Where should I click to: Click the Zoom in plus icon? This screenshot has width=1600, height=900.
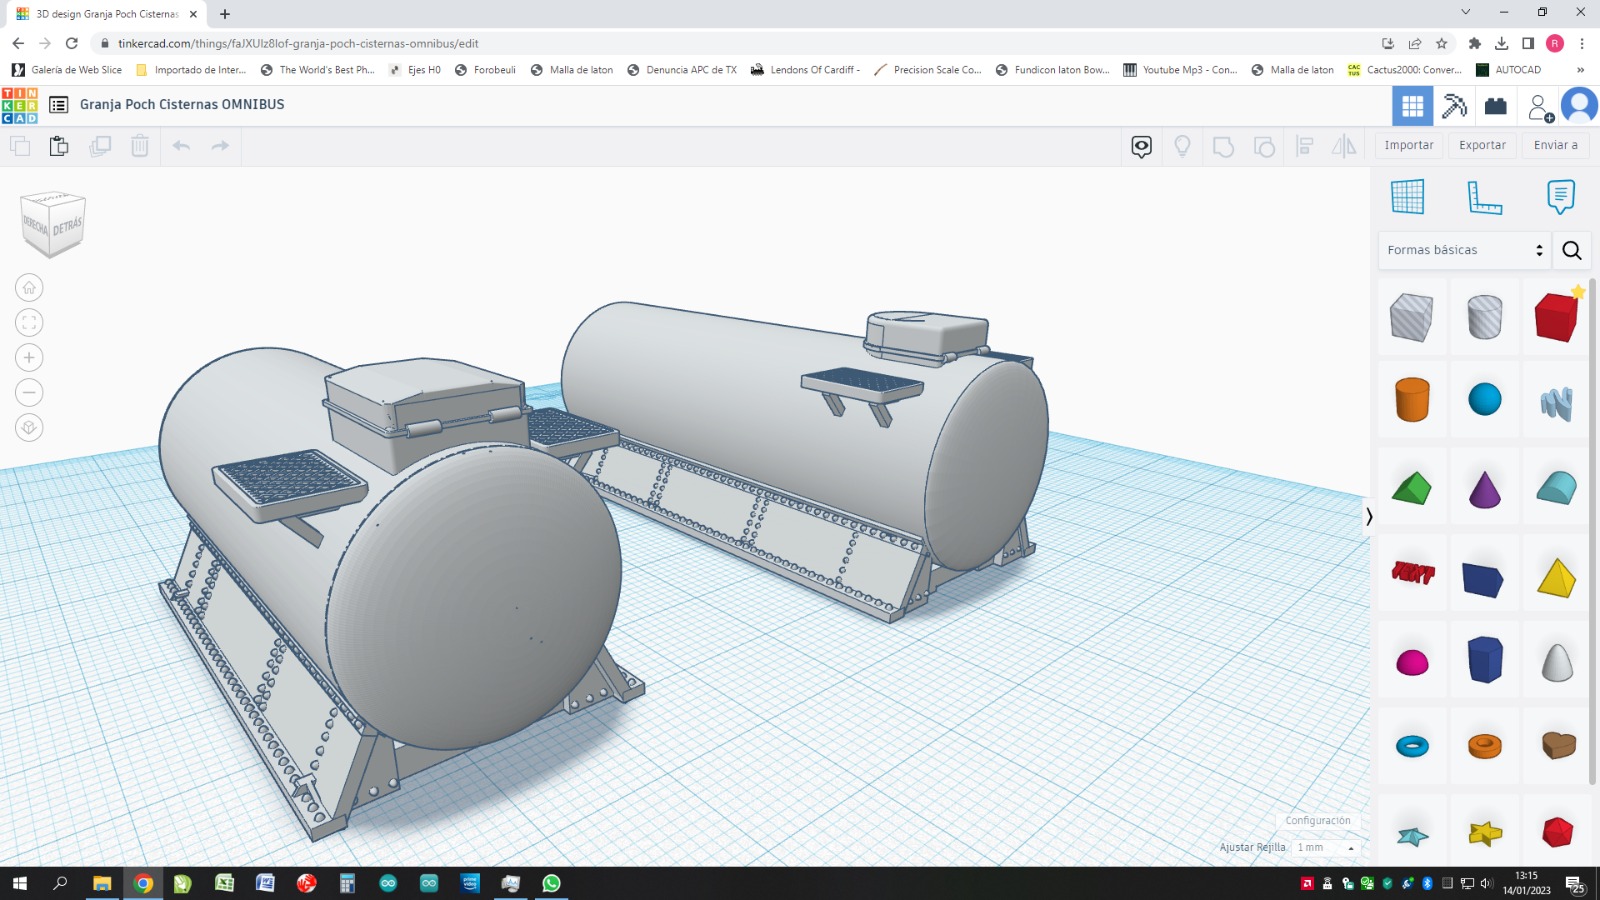coord(29,358)
